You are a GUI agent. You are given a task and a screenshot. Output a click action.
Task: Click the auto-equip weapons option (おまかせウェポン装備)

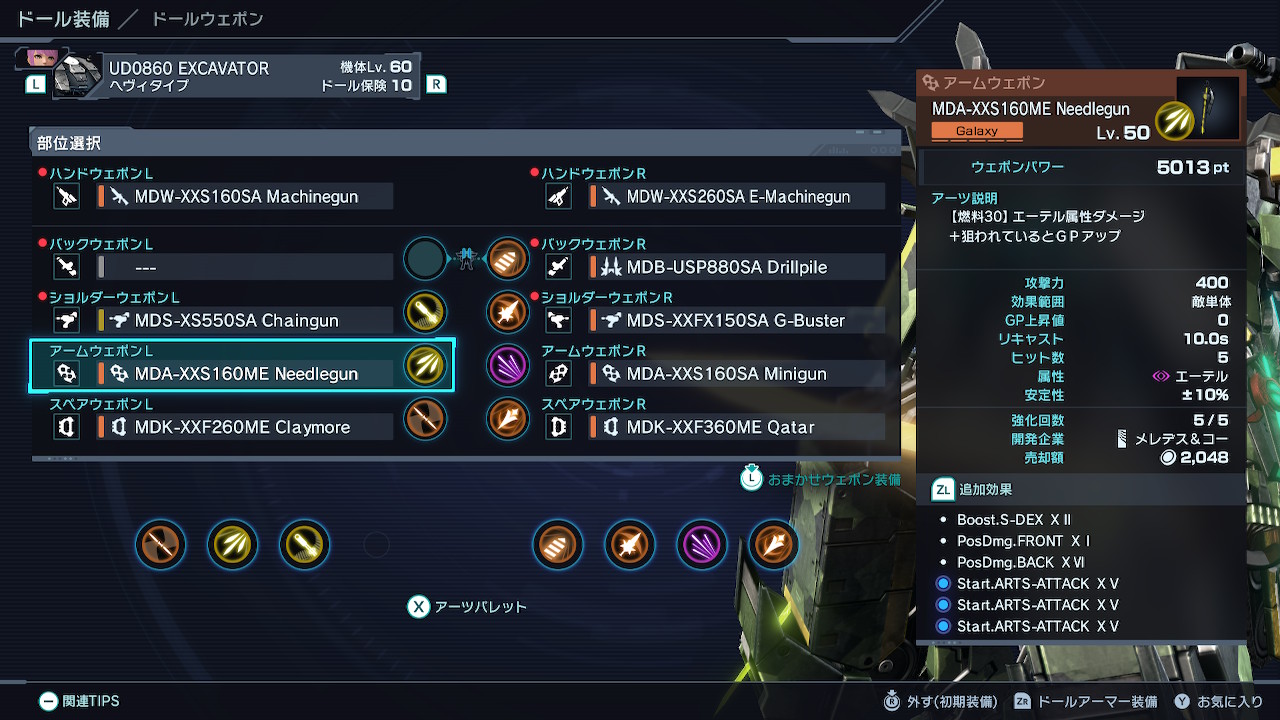[x=821, y=479]
